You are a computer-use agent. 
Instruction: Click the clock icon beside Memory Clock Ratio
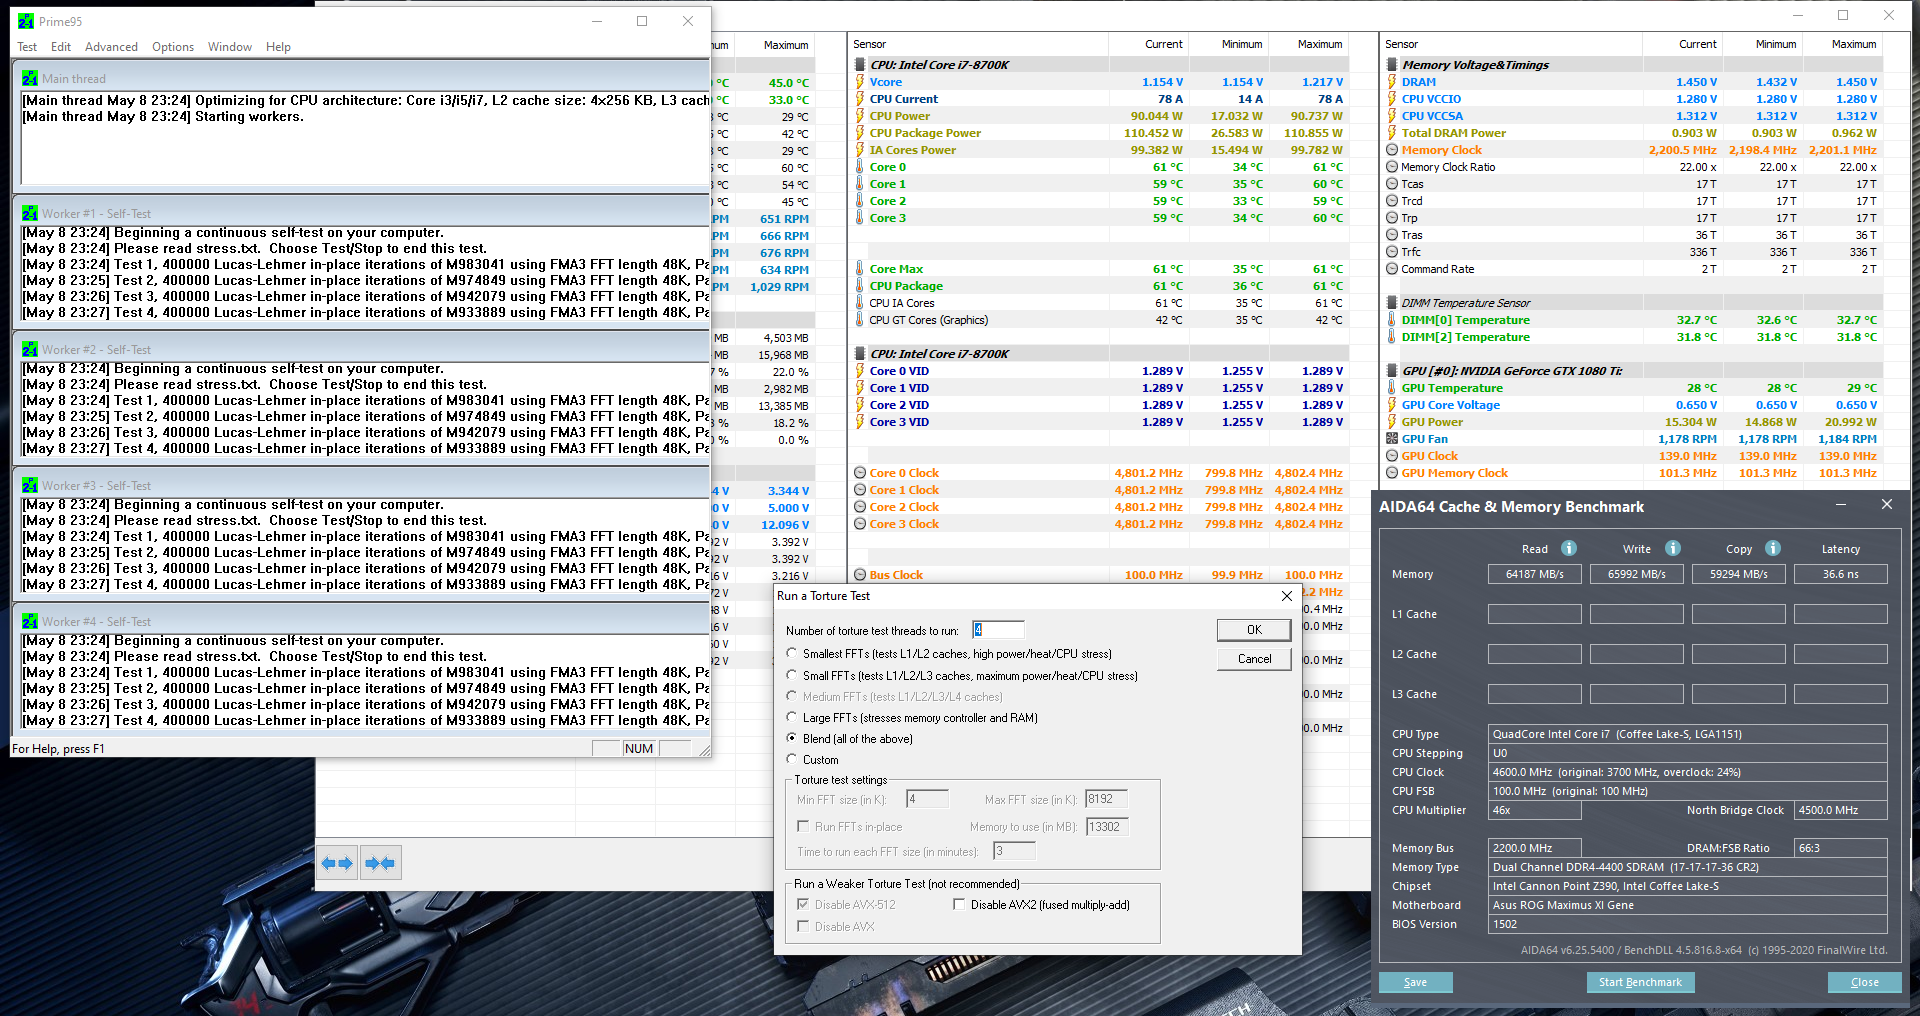click(x=1392, y=167)
